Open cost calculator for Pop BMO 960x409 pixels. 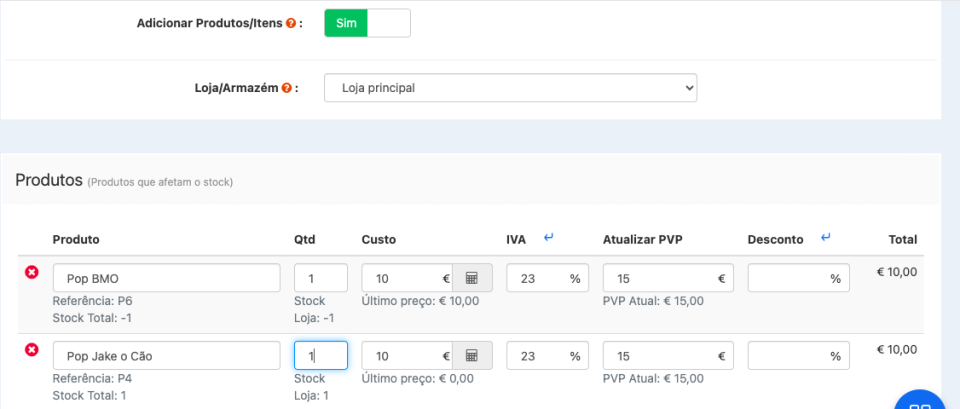(x=472, y=278)
